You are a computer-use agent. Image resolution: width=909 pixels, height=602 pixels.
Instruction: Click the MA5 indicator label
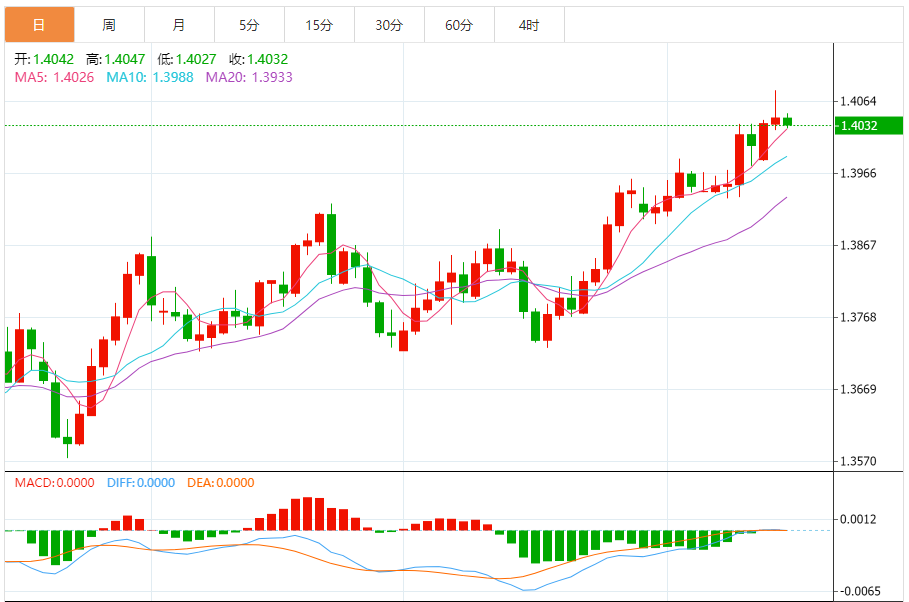(x=53, y=76)
